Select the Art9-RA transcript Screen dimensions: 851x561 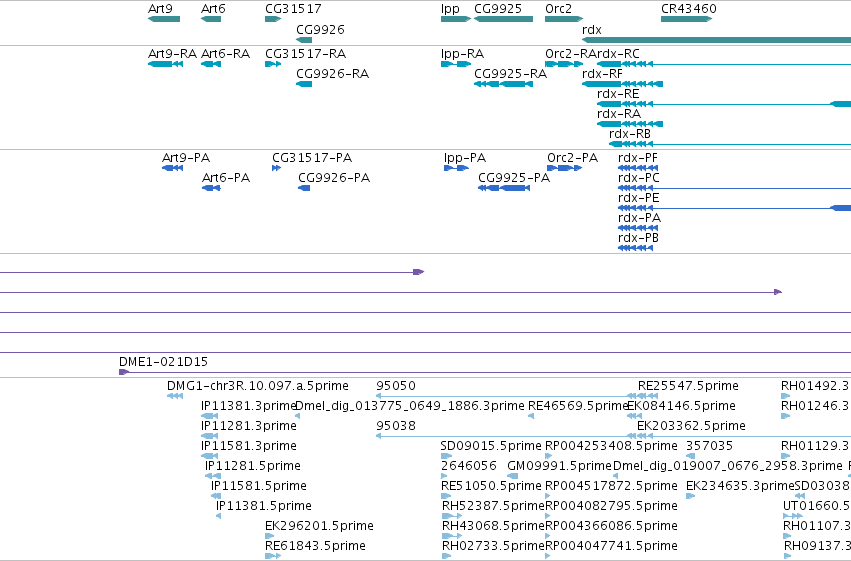tap(166, 64)
